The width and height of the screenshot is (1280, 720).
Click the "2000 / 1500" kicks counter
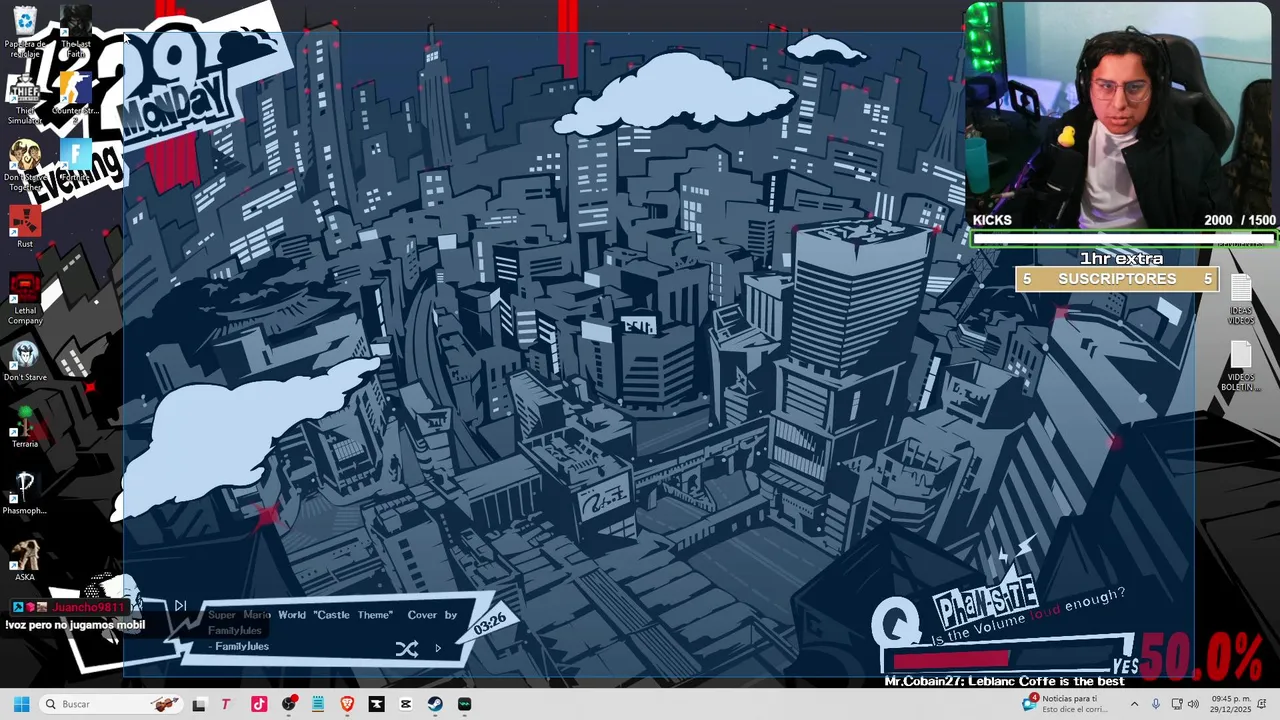point(1240,220)
